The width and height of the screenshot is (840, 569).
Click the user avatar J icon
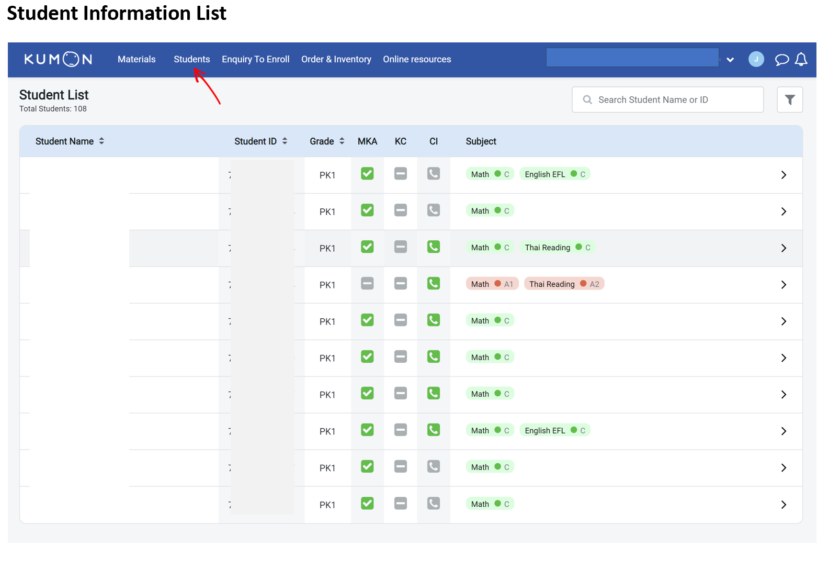(756, 59)
